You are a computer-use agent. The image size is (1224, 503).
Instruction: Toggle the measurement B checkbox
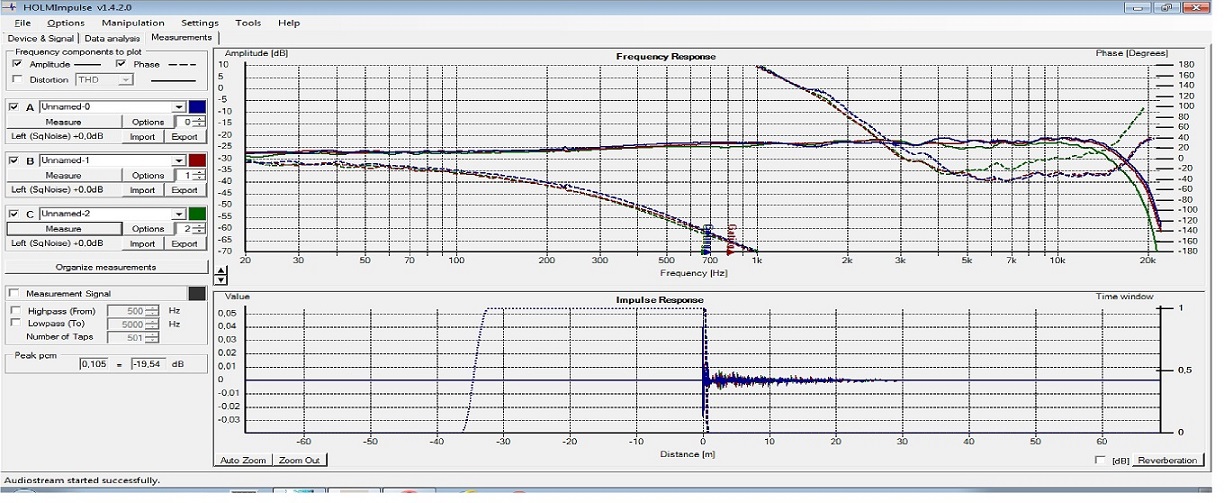point(13,160)
